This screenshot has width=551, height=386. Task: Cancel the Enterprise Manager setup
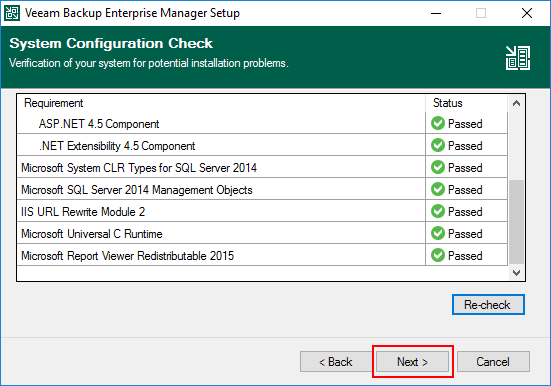493,361
